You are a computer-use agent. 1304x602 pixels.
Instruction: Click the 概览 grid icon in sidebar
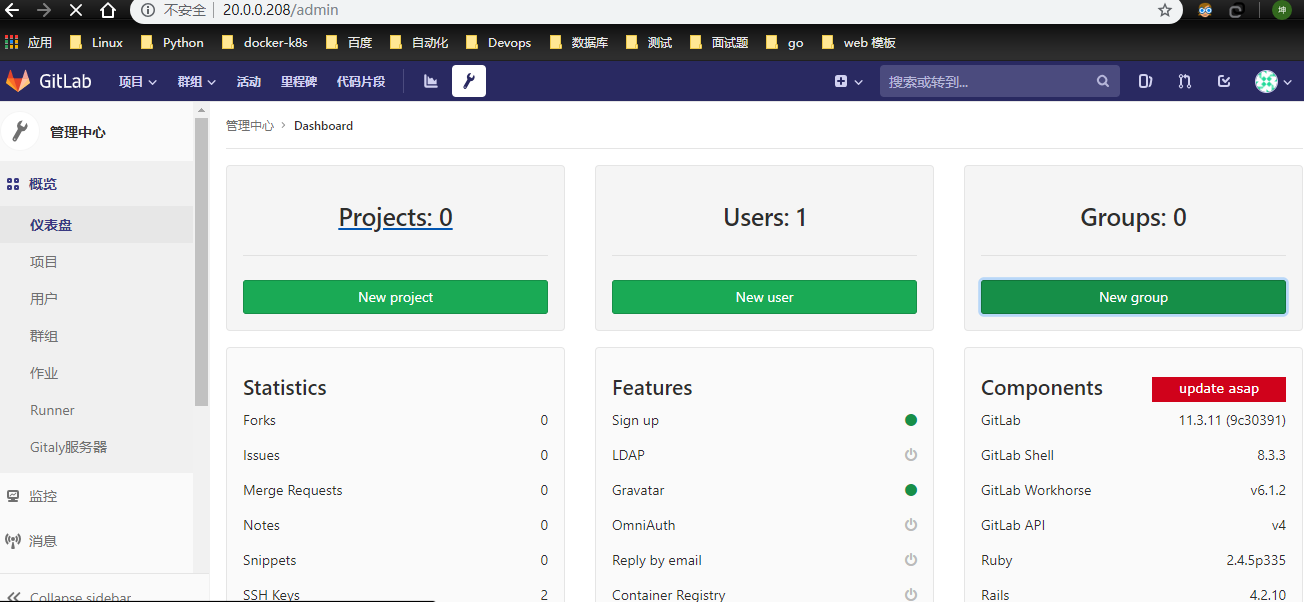pos(13,184)
